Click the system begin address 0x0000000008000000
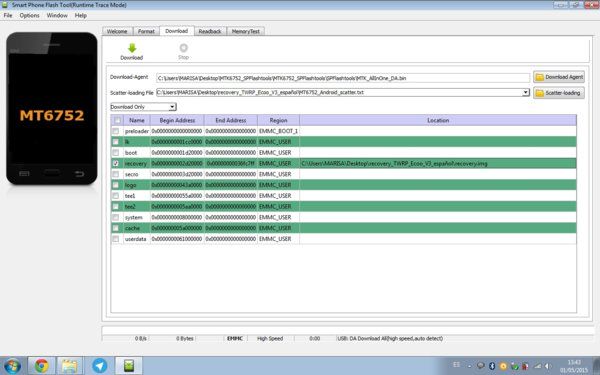The image size is (600, 375). 177,217
